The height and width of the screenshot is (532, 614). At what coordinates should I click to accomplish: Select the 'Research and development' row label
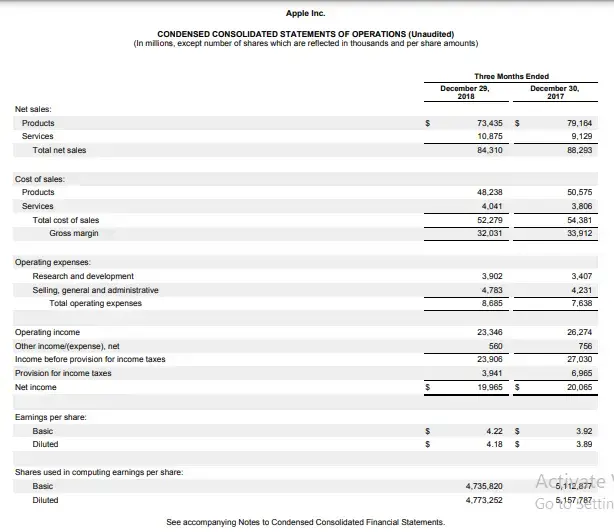[x=83, y=276]
